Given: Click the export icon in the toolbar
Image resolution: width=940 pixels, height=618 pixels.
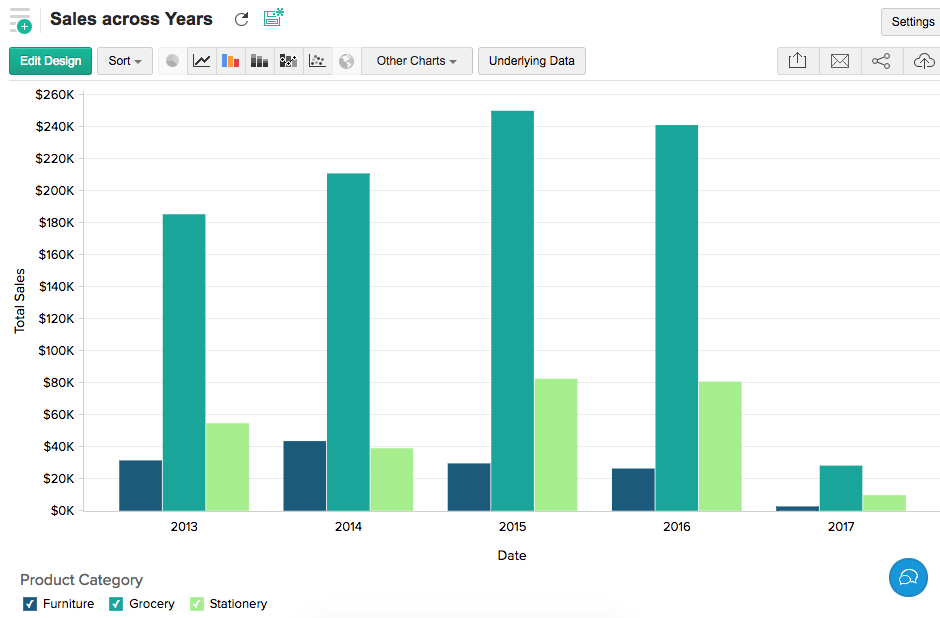Looking at the screenshot, I should (x=797, y=61).
